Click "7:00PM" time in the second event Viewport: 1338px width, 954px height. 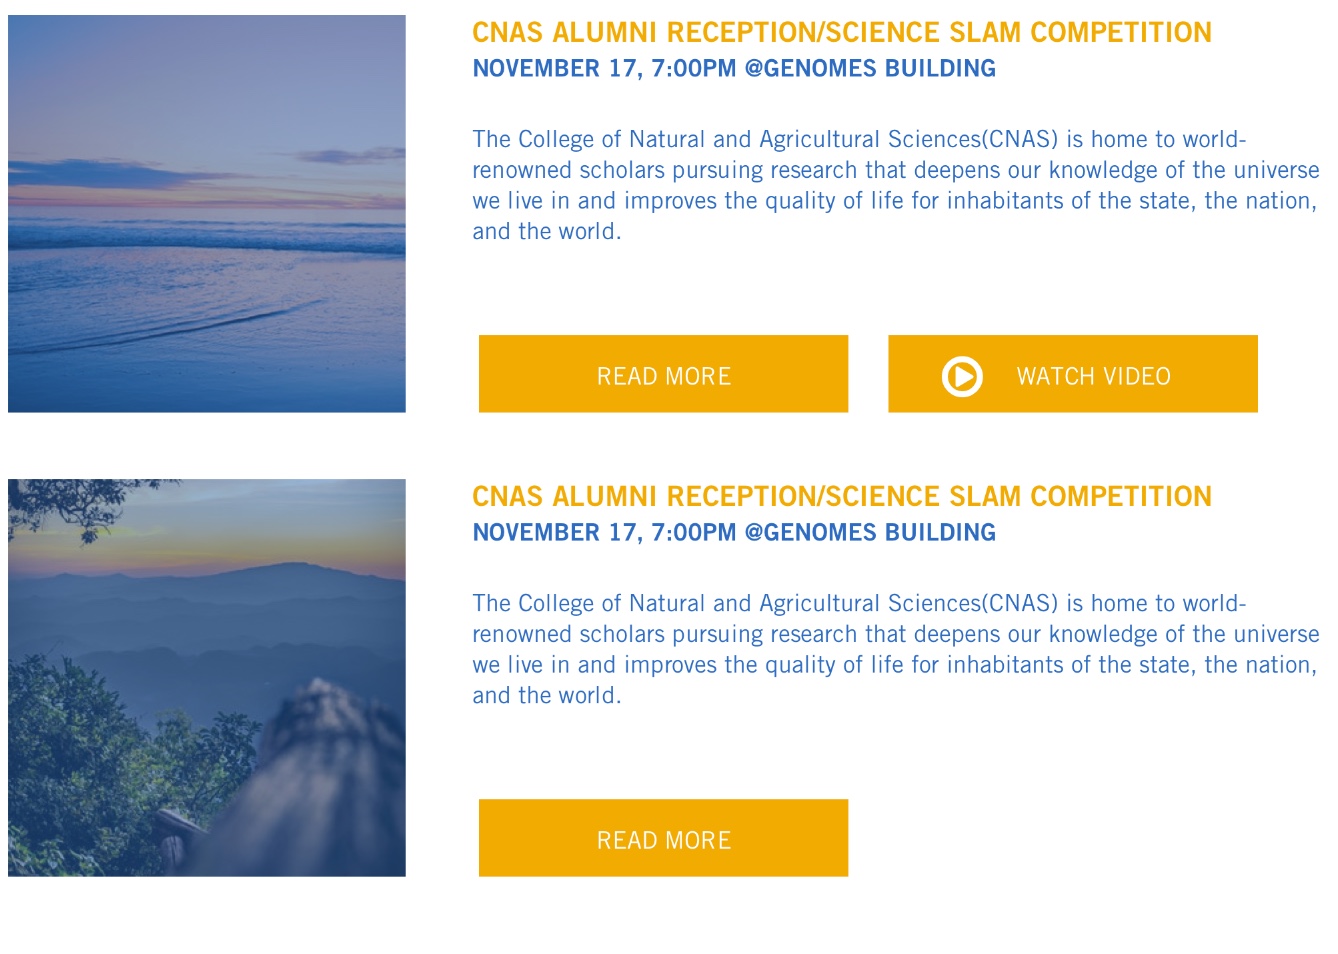[693, 532]
